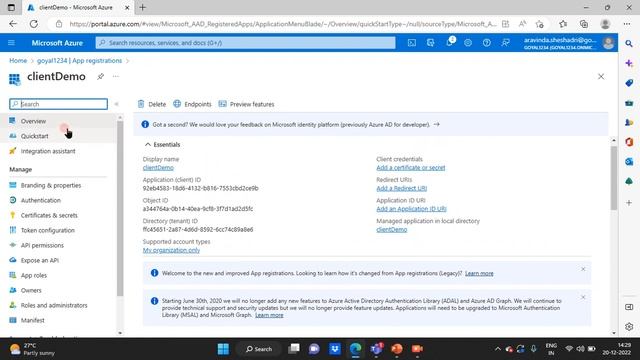Image resolution: width=640 pixels, height=360 pixels.
Task: Open taskbar Search
Action: tap(259, 349)
